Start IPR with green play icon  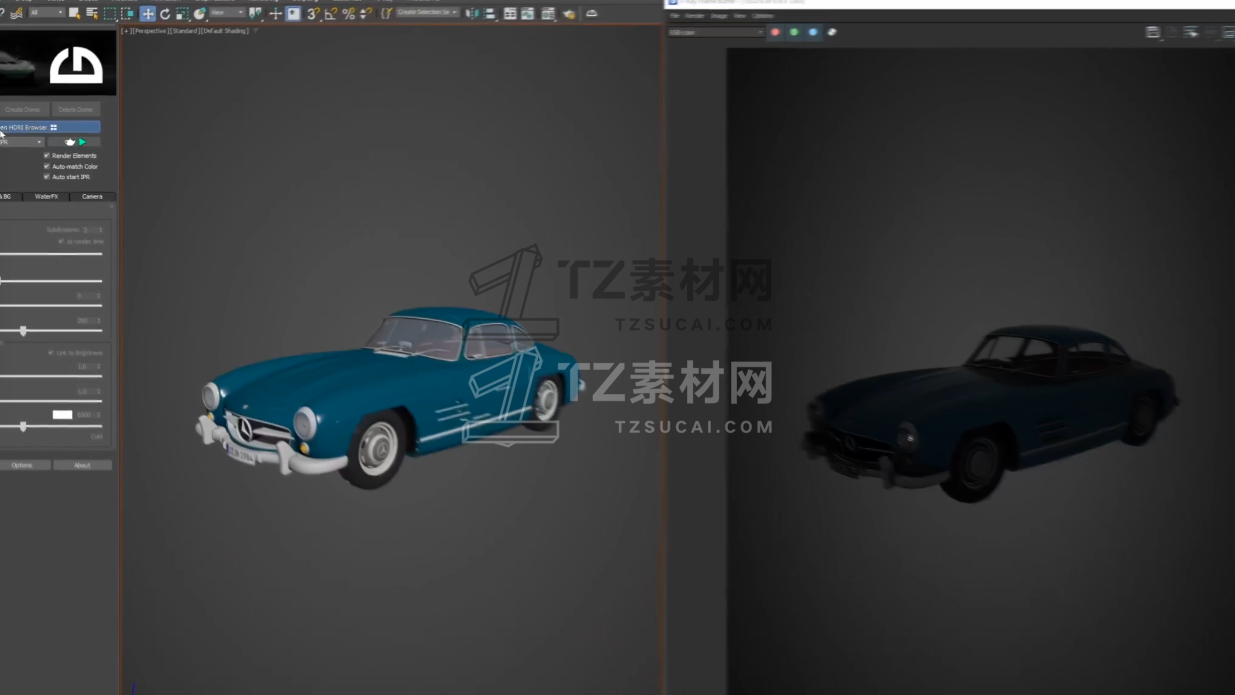pyautogui.click(x=83, y=142)
